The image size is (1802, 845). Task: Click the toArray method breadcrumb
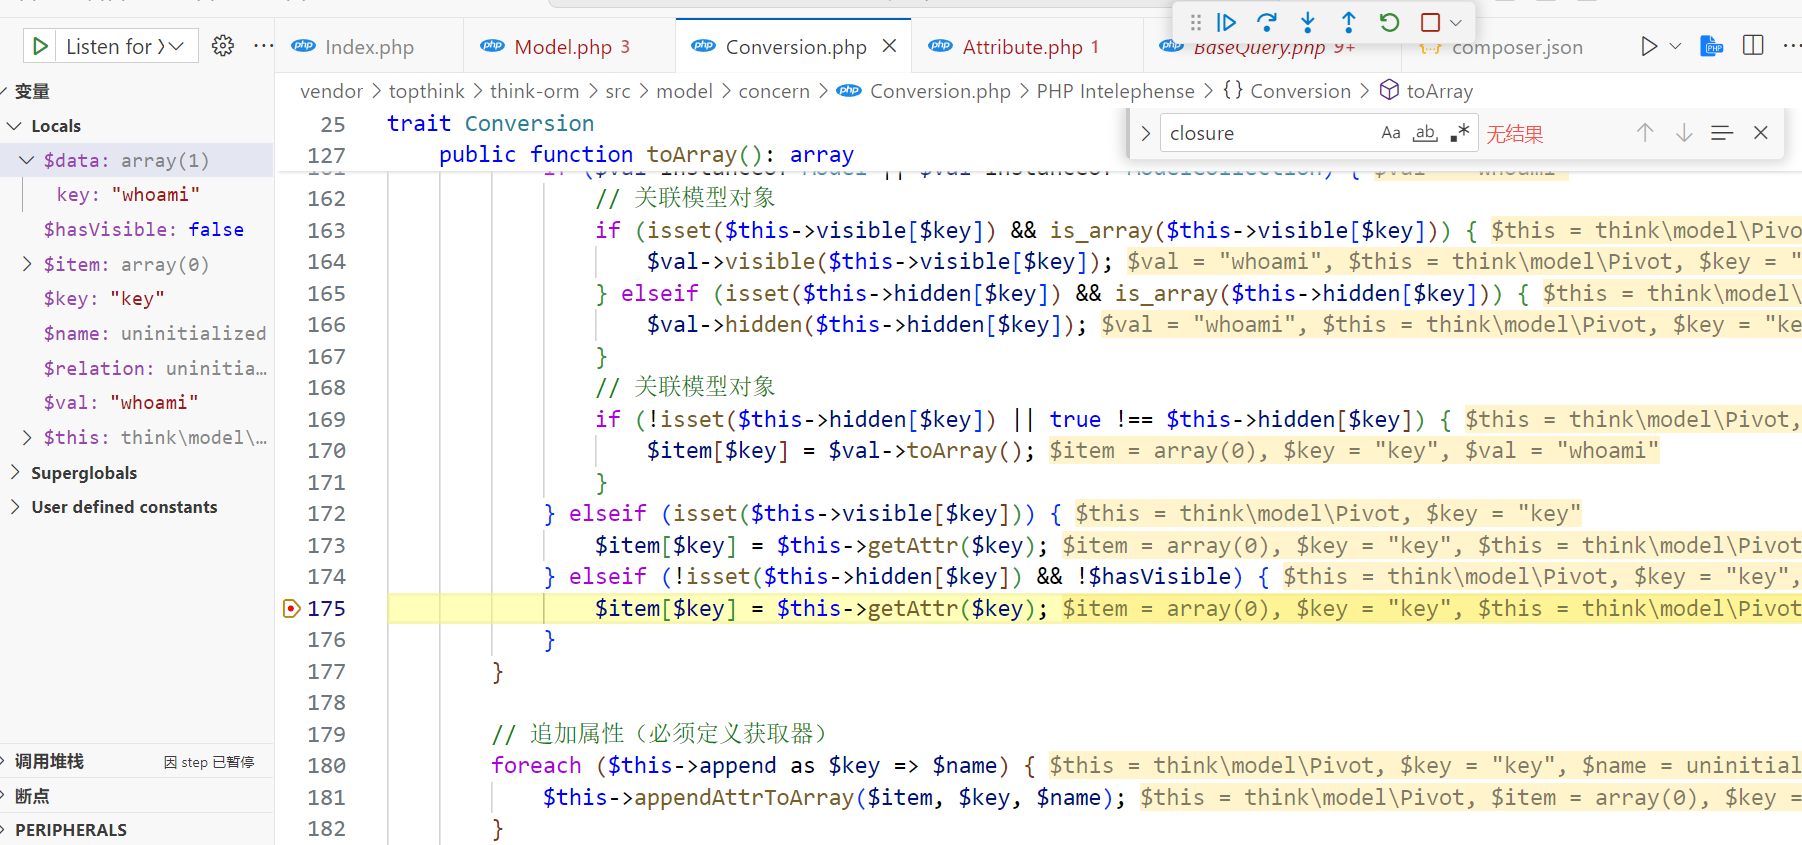[x=1439, y=91]
